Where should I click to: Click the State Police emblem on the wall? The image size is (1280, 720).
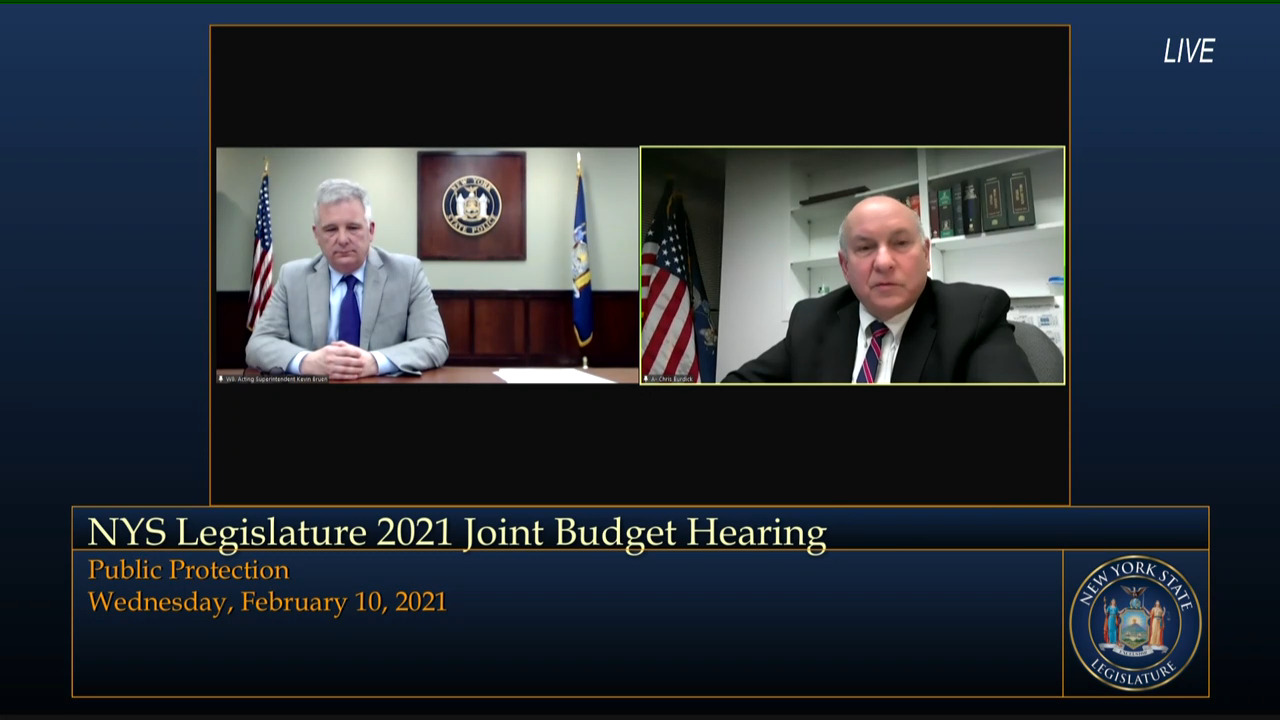coord(471,205)
